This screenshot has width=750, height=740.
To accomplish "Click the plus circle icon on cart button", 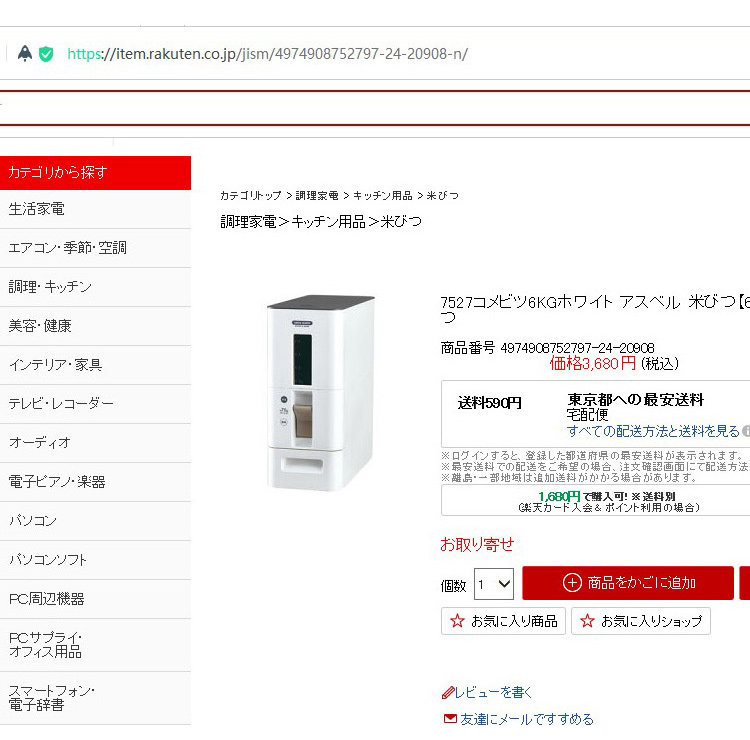I will (x=572, y=583).
